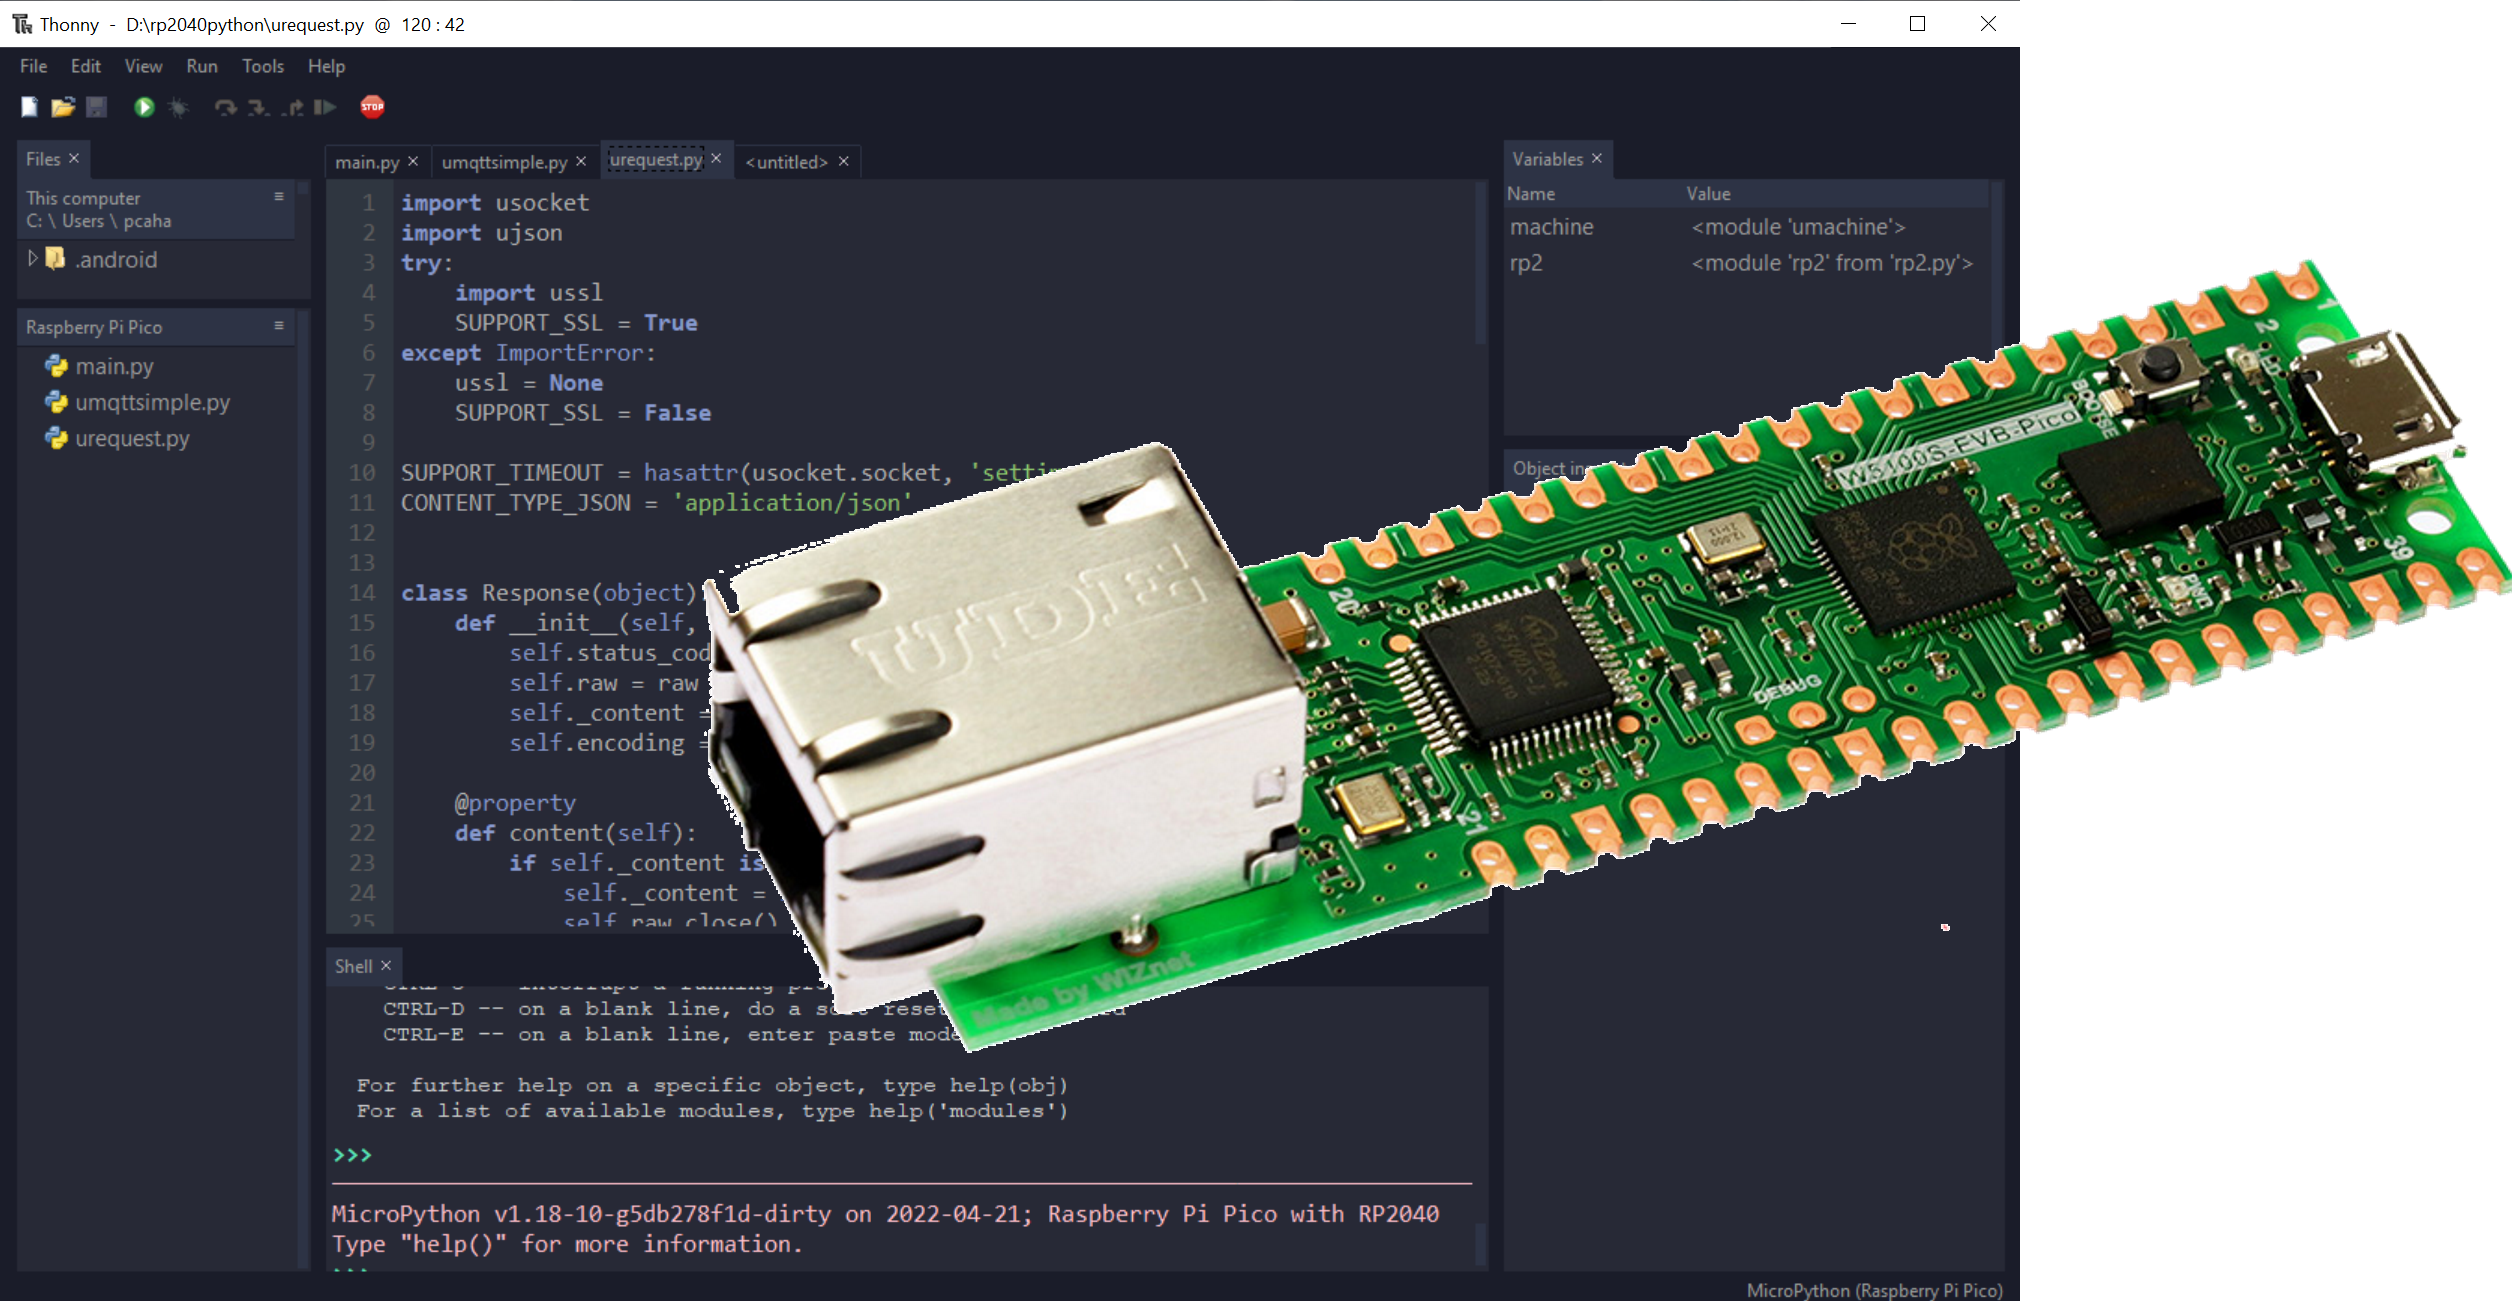This screenshot has height=1301, width=2512.
Task: Select the Variables panel tab
Action: click(x=1547, y=159)
